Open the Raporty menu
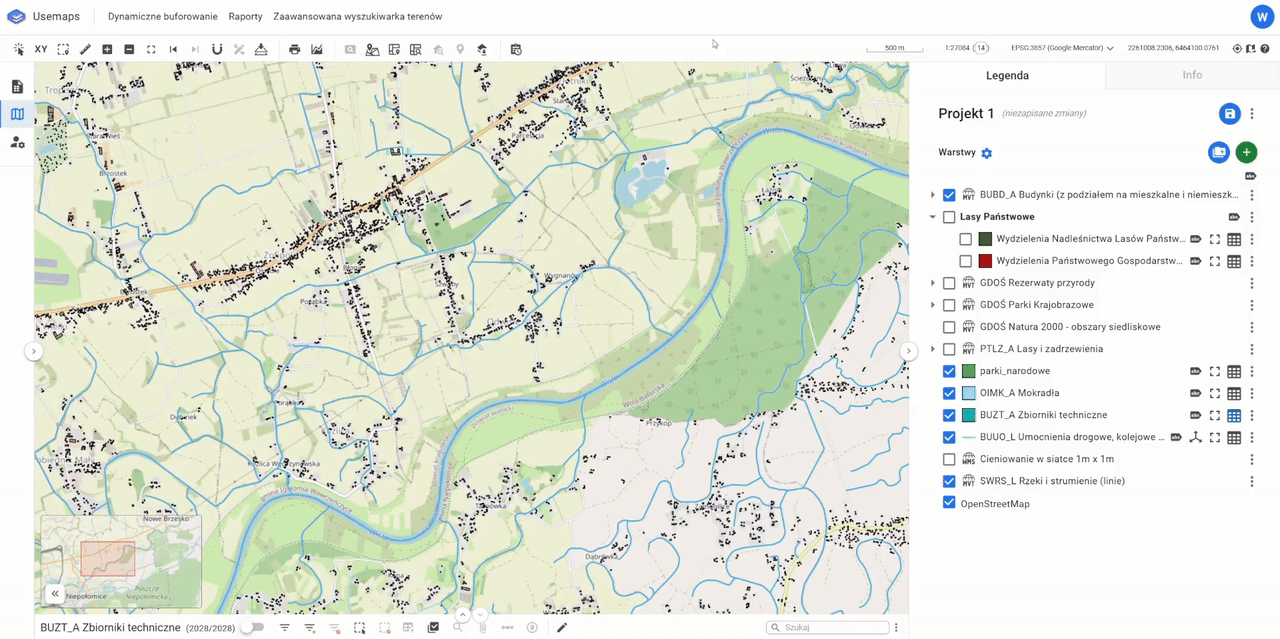The width and height of the screenshot is (1280, 639). coord(245,17)
